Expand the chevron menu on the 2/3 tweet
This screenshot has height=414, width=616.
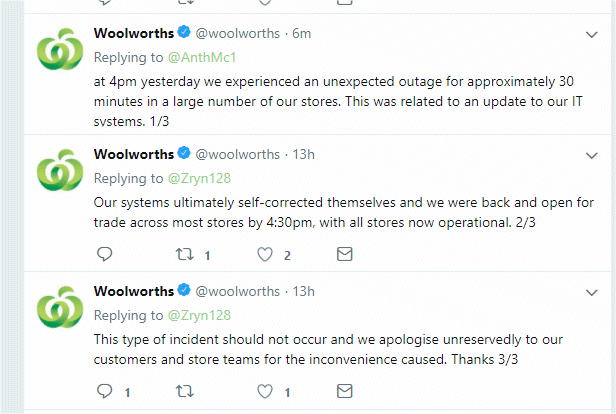tap(590, 153)
